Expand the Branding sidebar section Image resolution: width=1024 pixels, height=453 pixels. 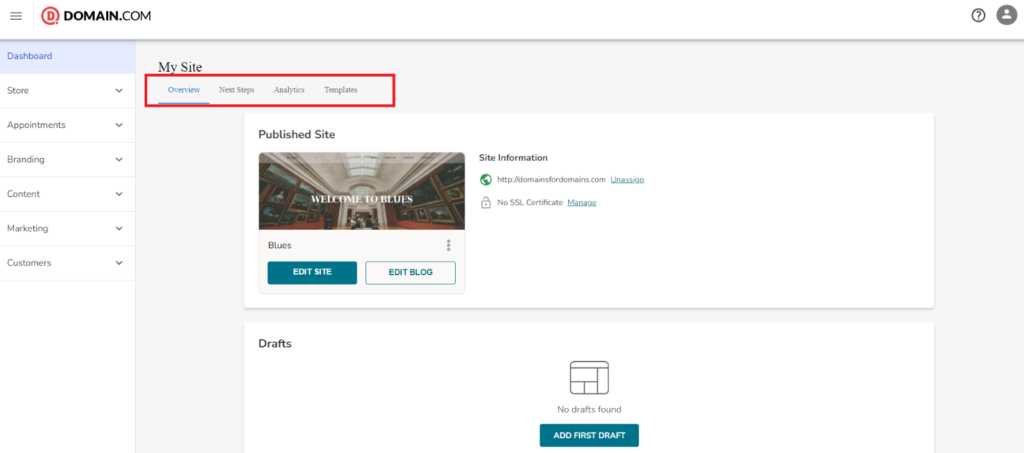68,160
